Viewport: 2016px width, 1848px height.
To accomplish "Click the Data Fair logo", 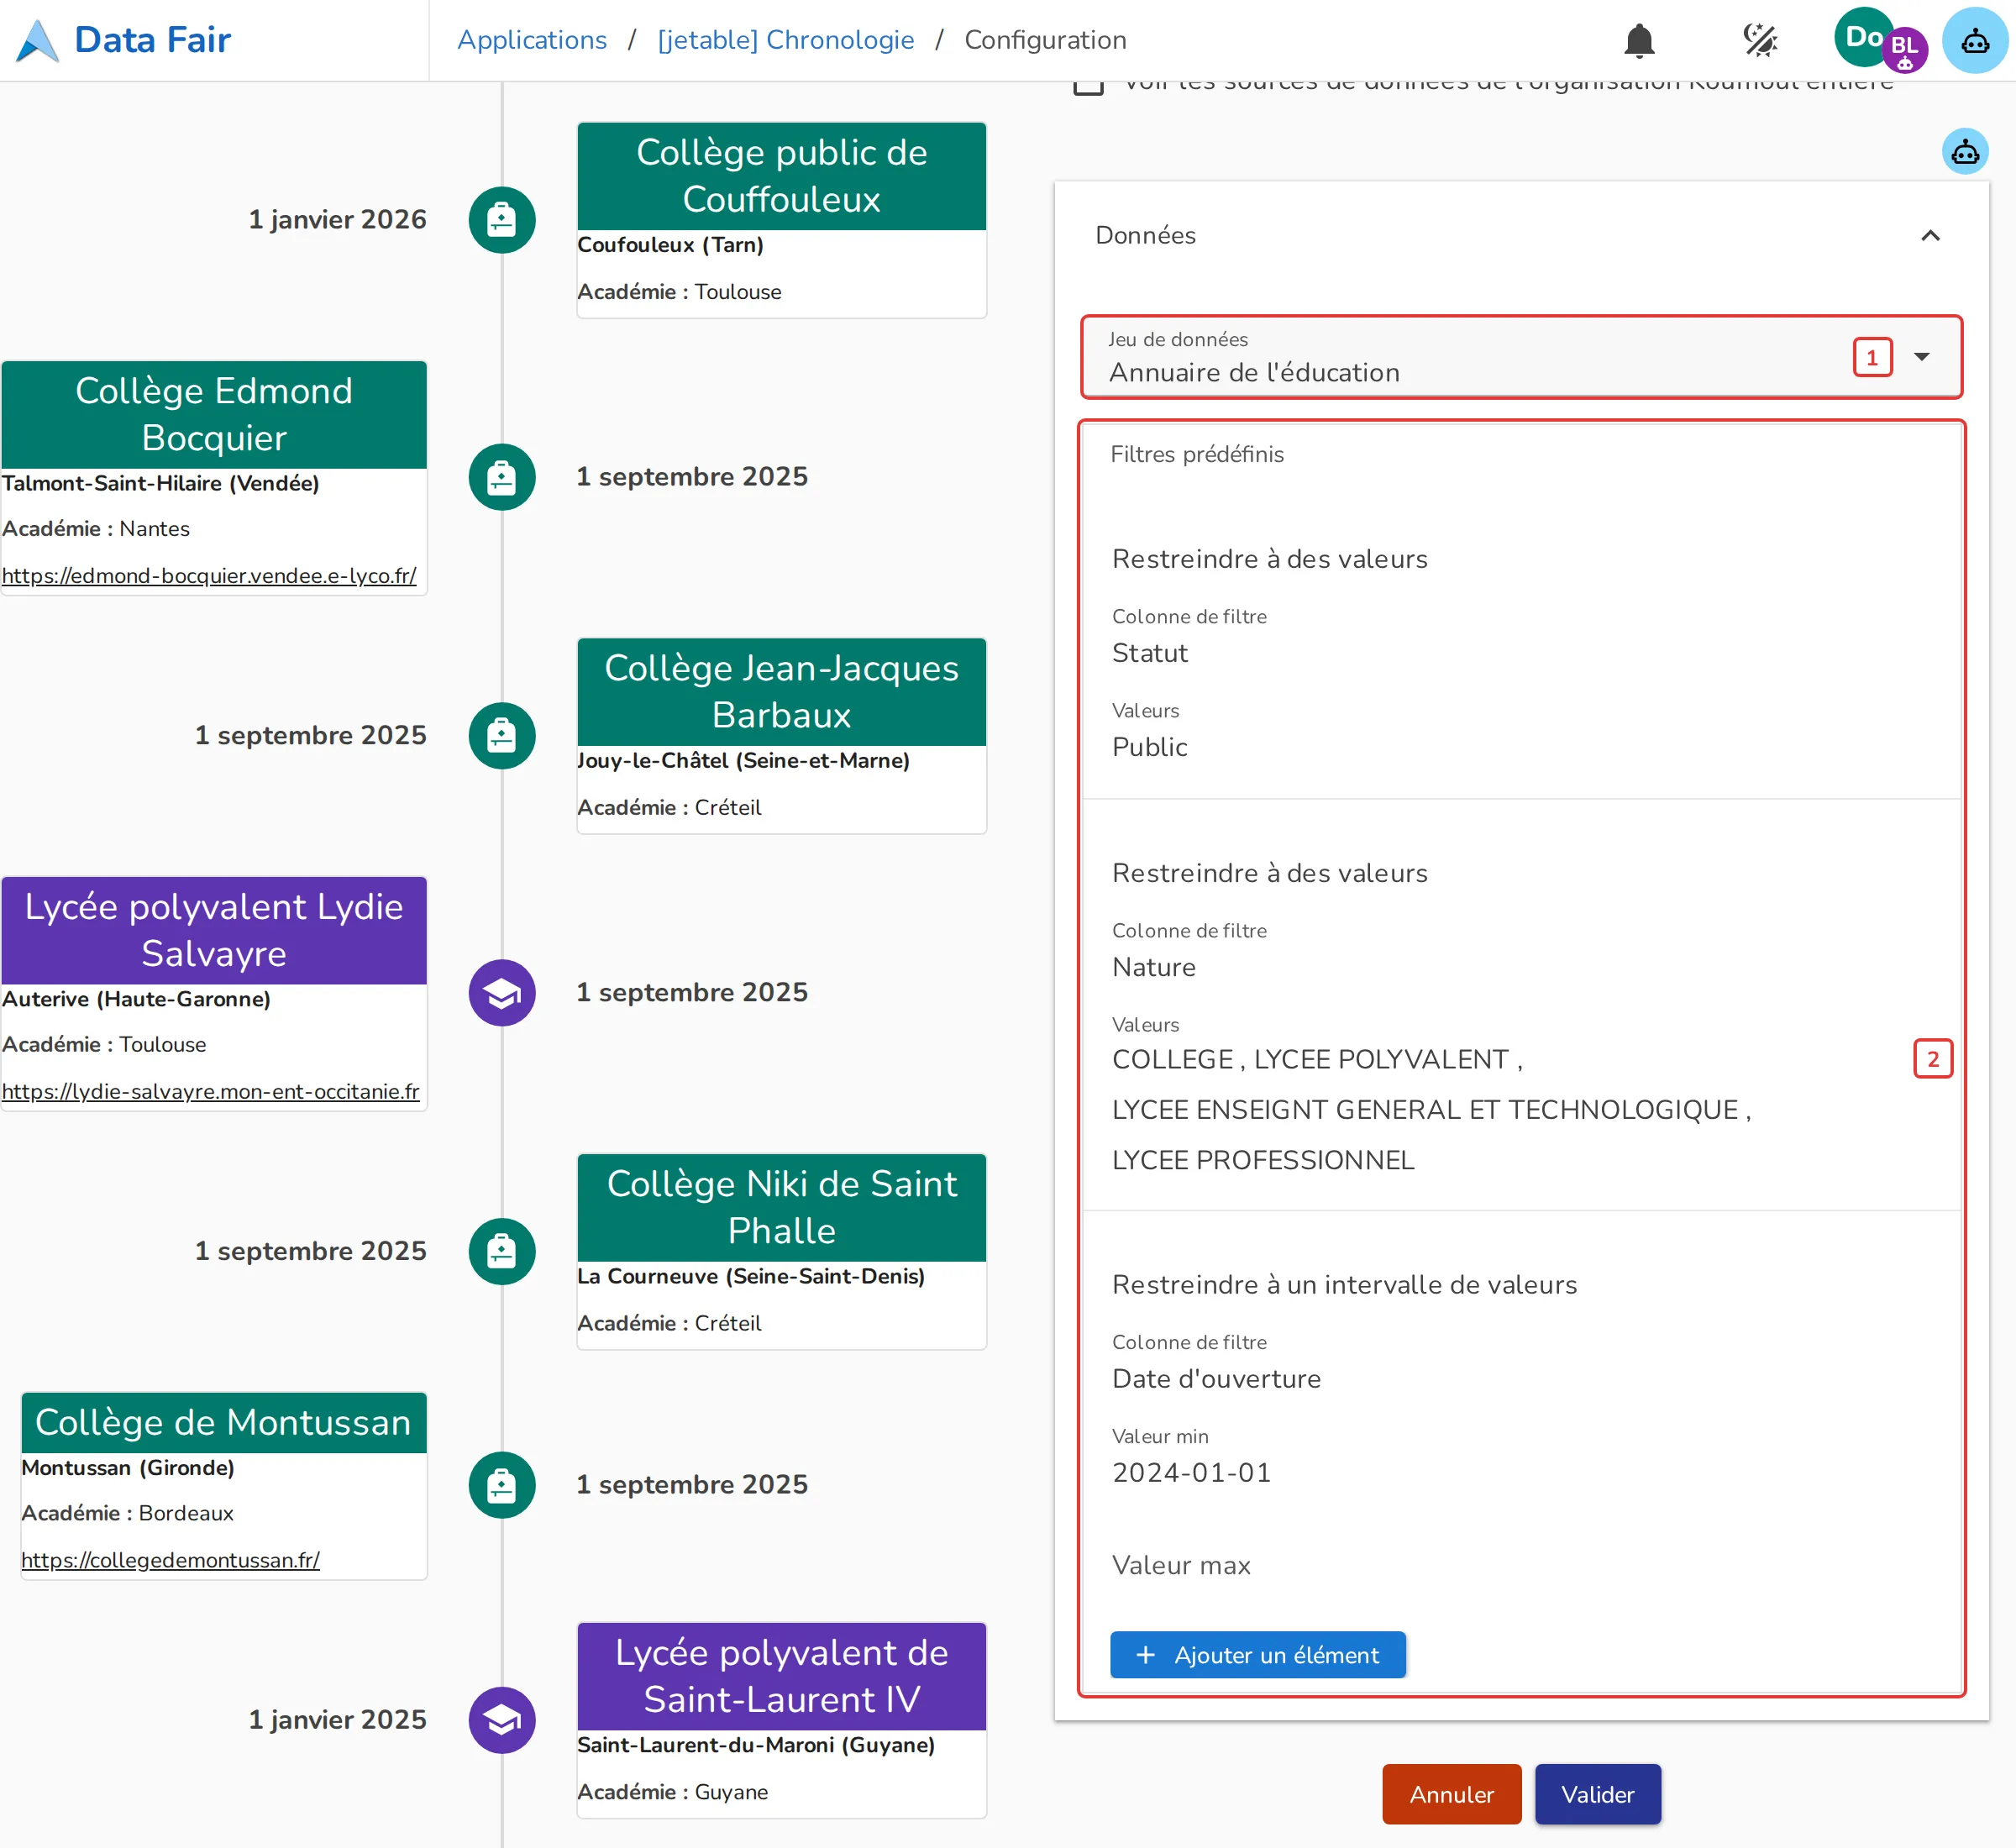I will click(x=124, y=40).
